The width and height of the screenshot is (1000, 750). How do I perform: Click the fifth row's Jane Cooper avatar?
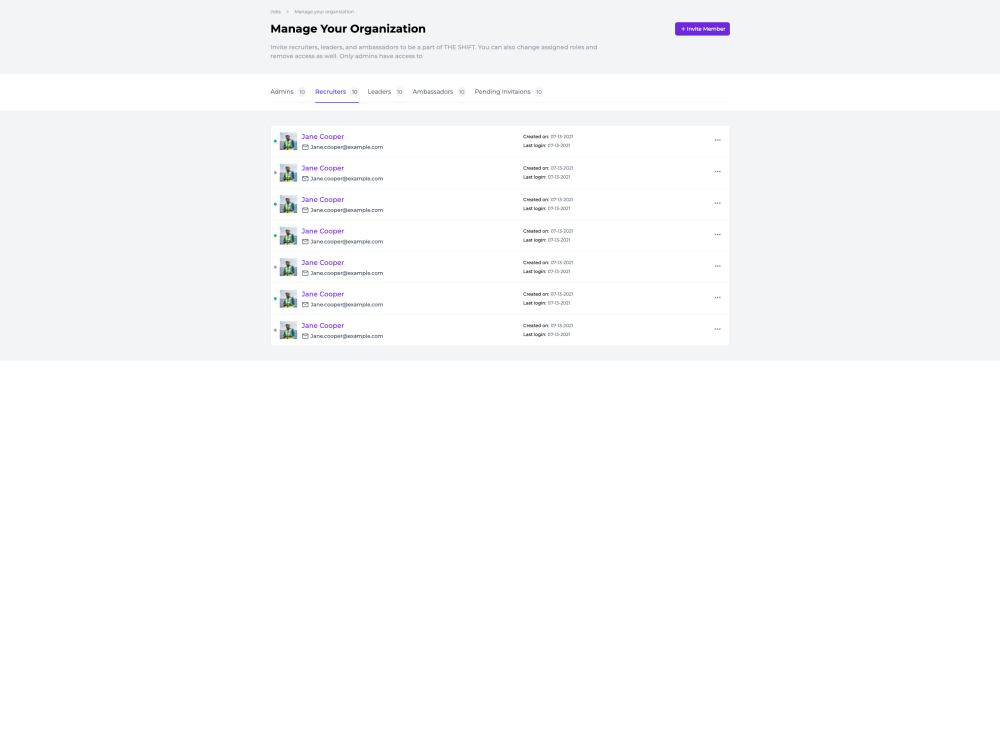[288, 267]
